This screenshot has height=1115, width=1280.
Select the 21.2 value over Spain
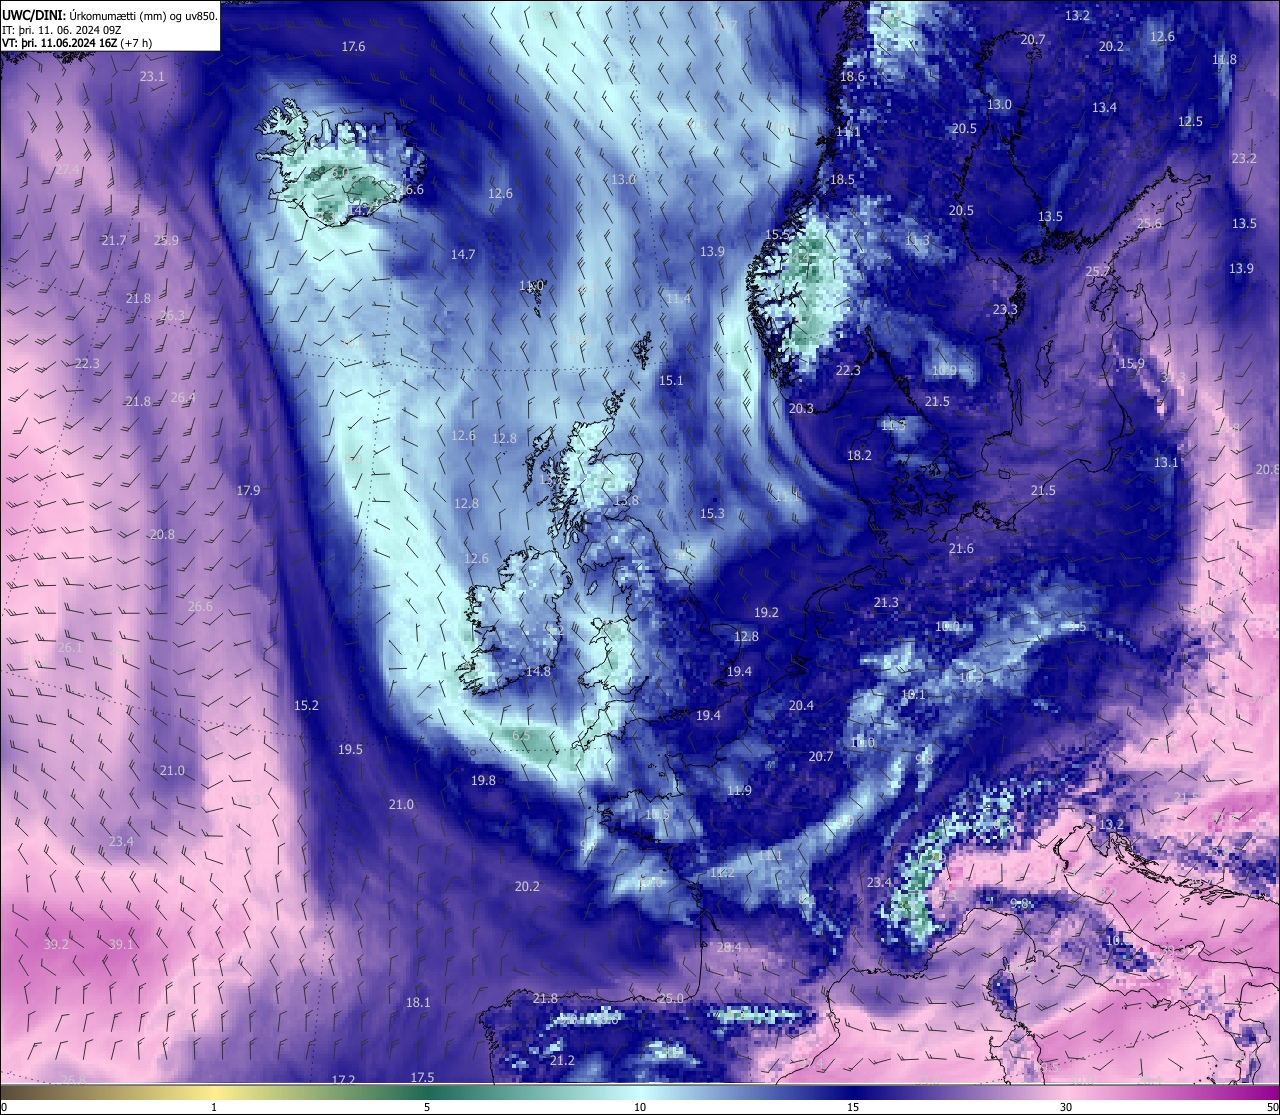(x=562, y=1061)
